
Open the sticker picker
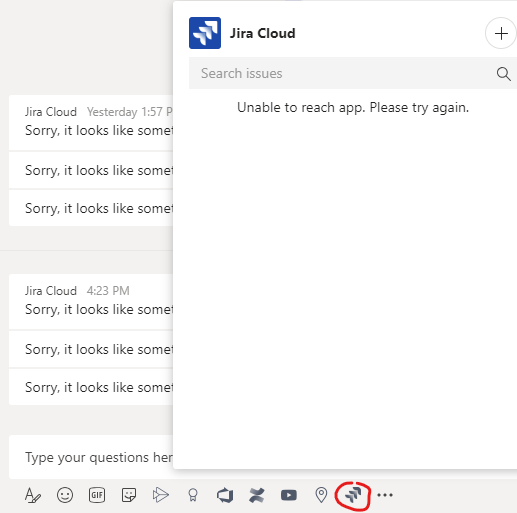(x=129, y=495)
